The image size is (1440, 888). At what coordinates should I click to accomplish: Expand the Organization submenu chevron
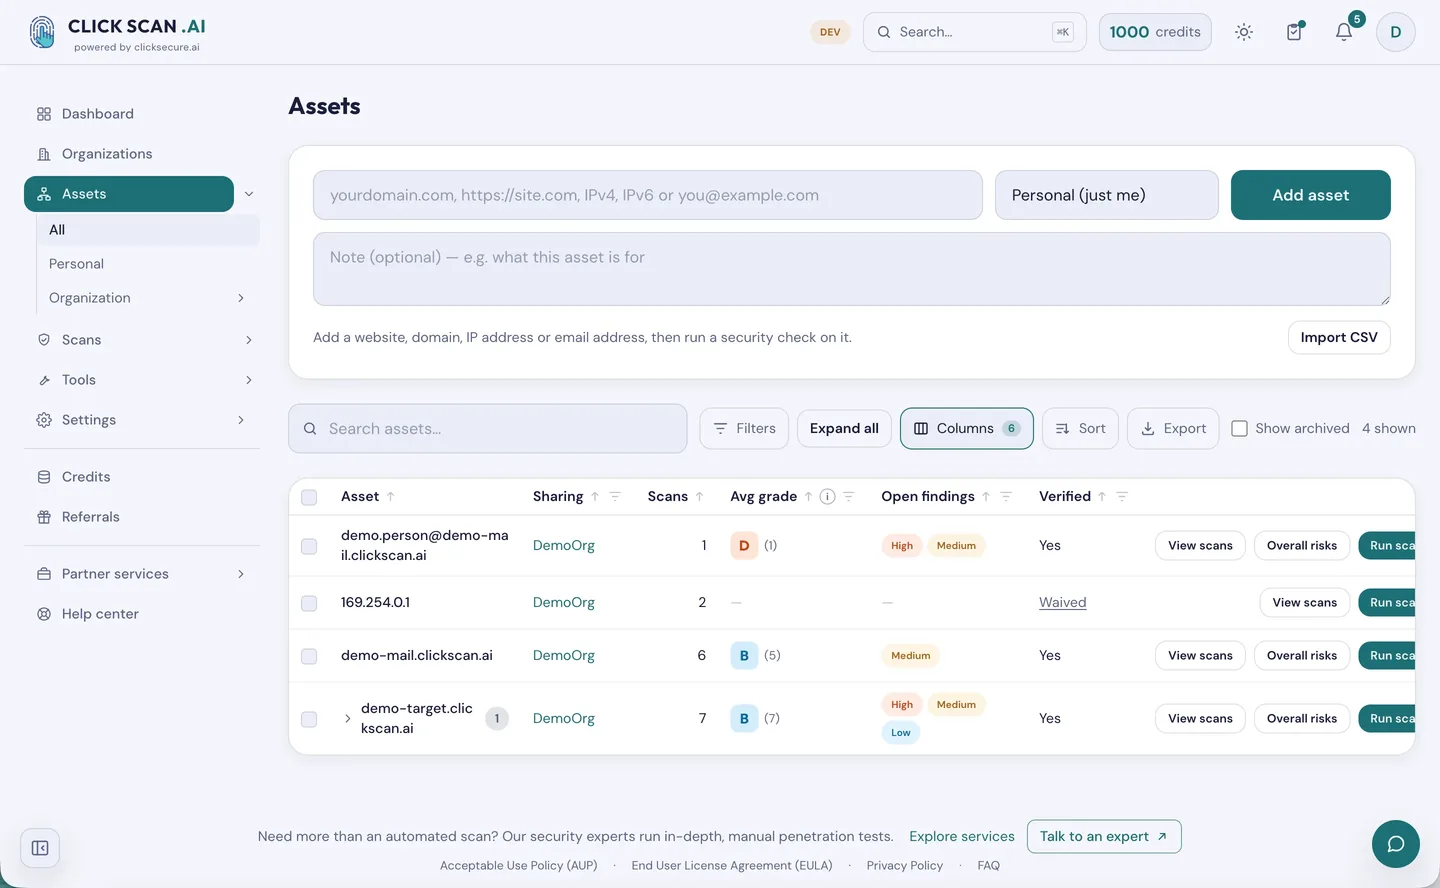[241, 298]
